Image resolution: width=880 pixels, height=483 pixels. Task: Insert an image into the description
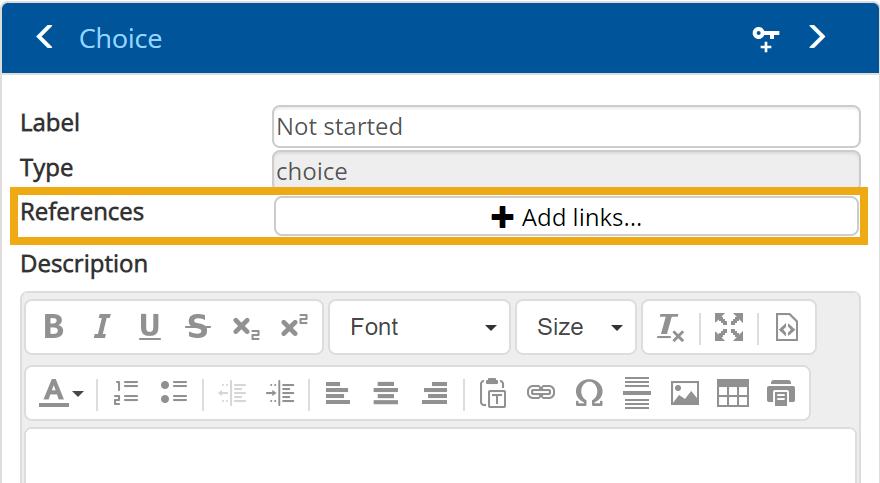tap(685, 393)
